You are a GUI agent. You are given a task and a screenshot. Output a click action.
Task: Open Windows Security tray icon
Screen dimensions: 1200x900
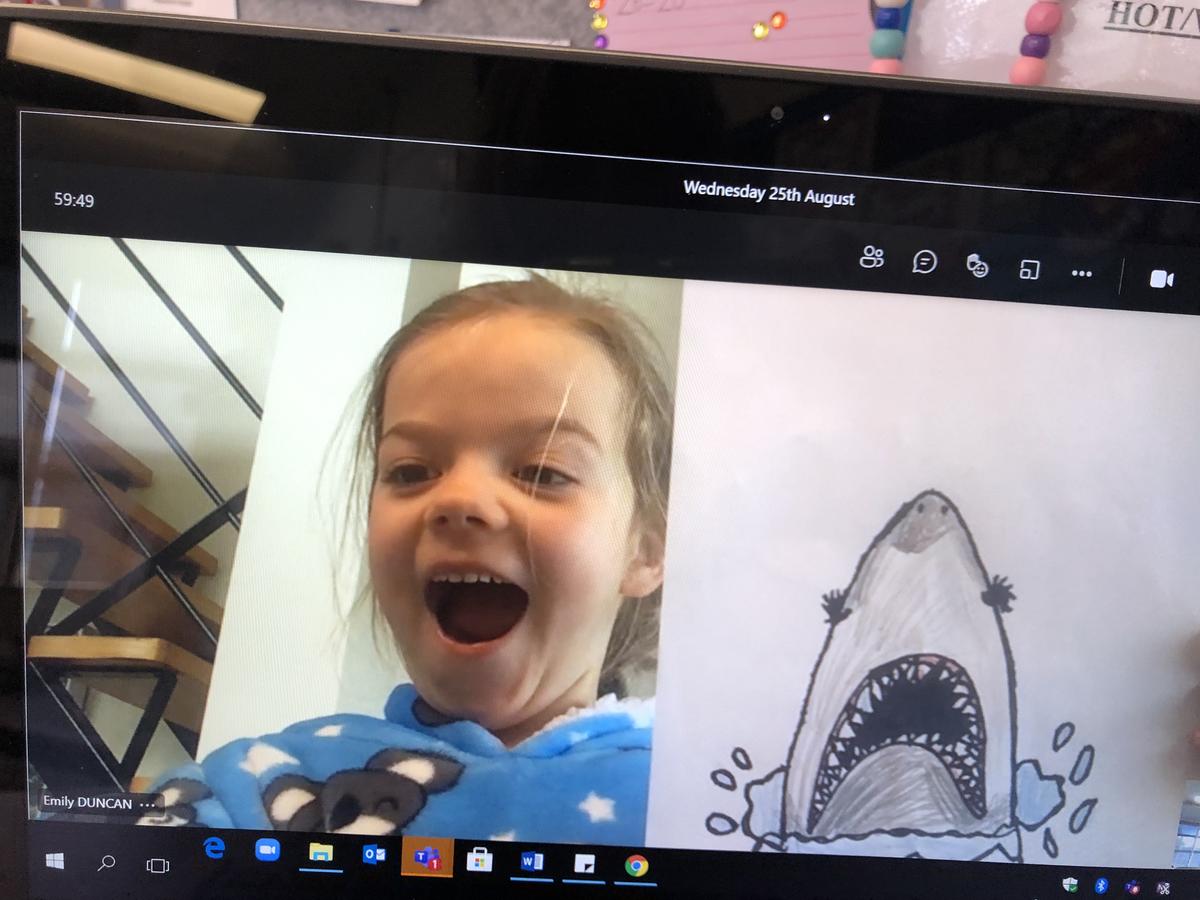click(1070, 884)
